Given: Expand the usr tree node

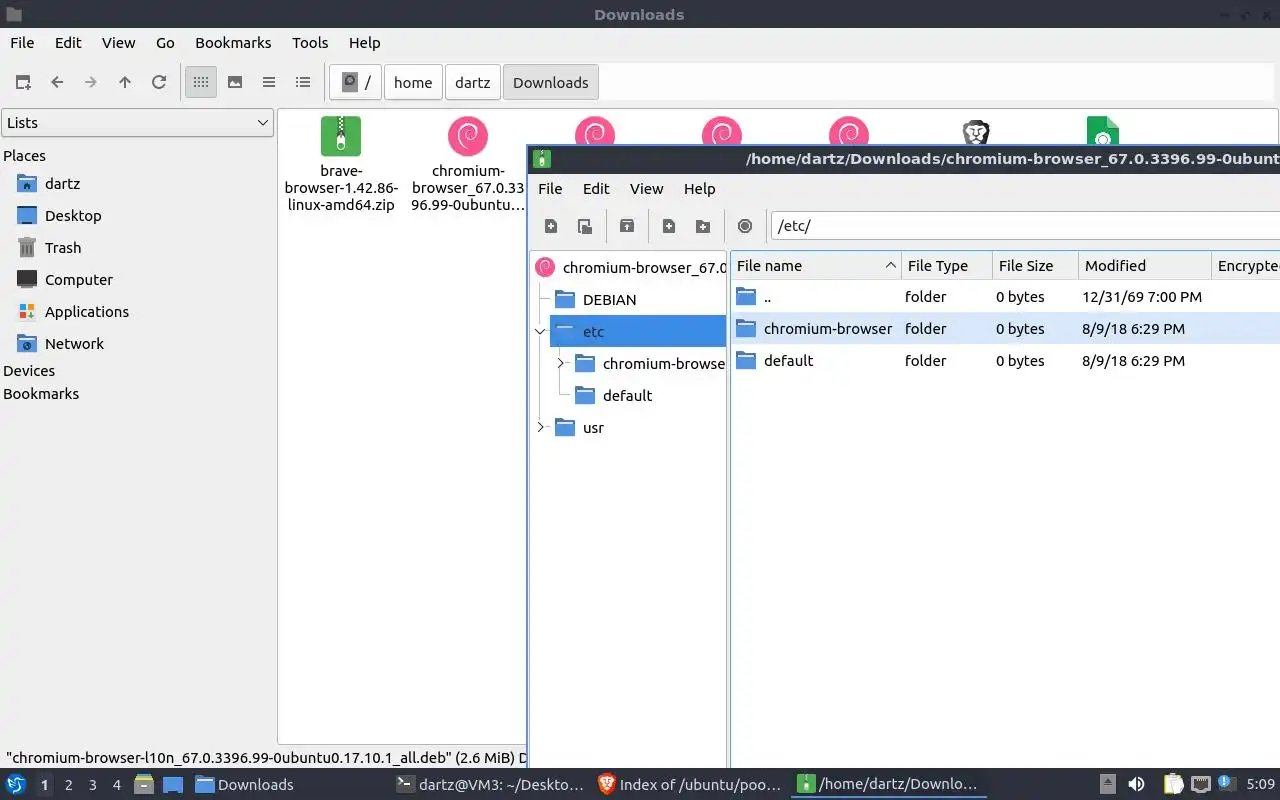Looking at the screenshot, I should (540, 427).
